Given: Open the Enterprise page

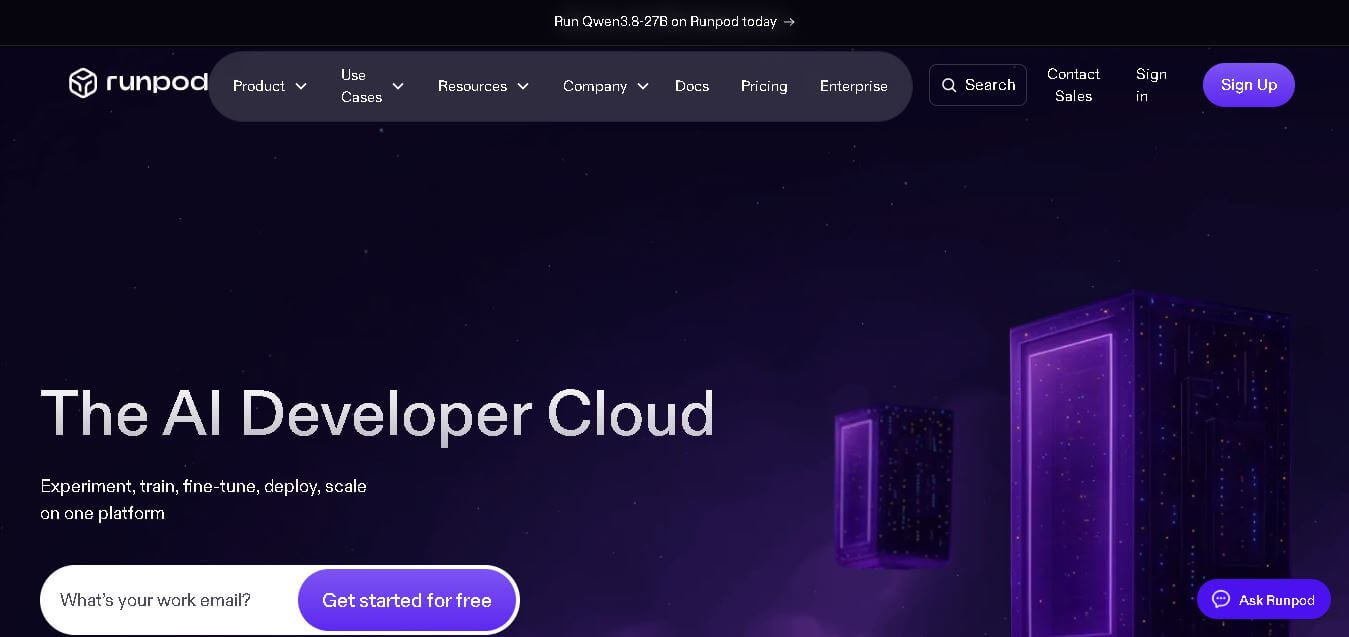Looking at the screenshot, I should click(854, 86).
